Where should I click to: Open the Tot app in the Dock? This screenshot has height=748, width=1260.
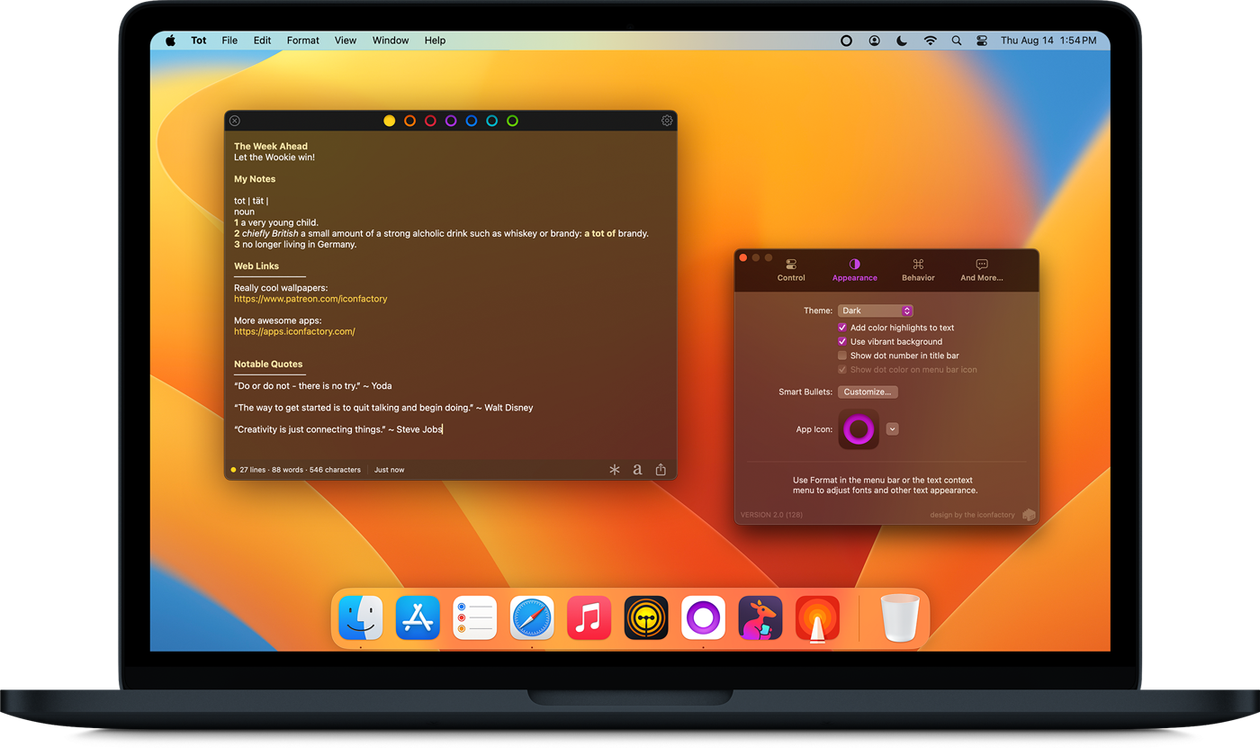703,618
